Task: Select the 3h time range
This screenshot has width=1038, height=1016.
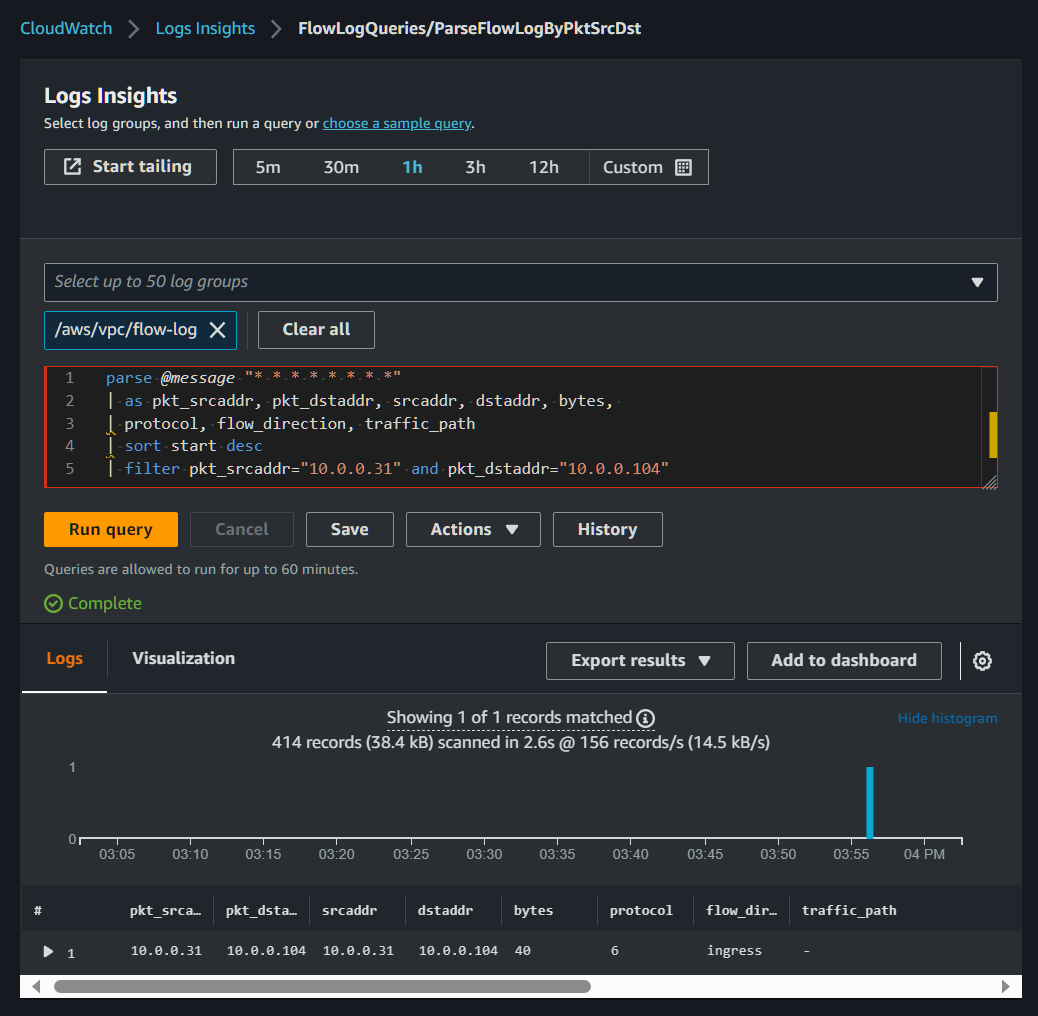Action: pos(475,167)
